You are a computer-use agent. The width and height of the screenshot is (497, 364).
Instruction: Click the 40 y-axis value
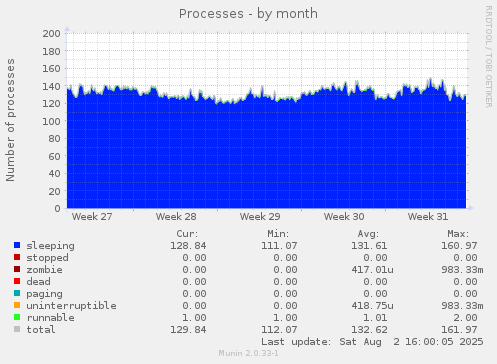55,173
